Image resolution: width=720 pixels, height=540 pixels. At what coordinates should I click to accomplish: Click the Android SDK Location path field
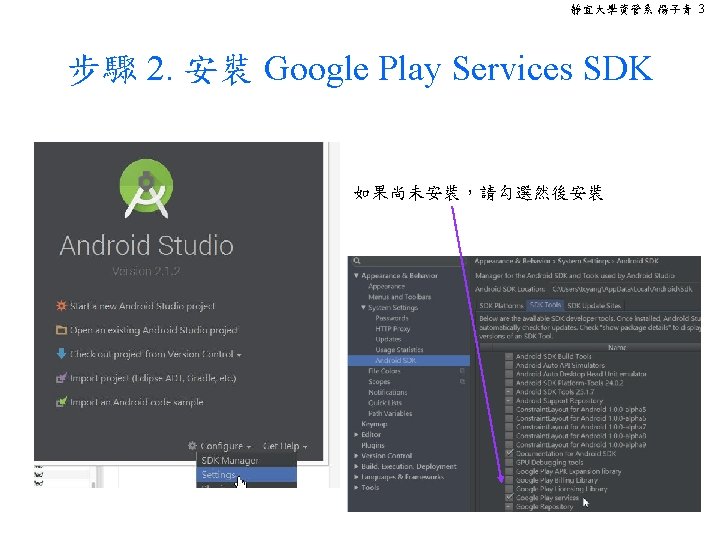point(624,289)
